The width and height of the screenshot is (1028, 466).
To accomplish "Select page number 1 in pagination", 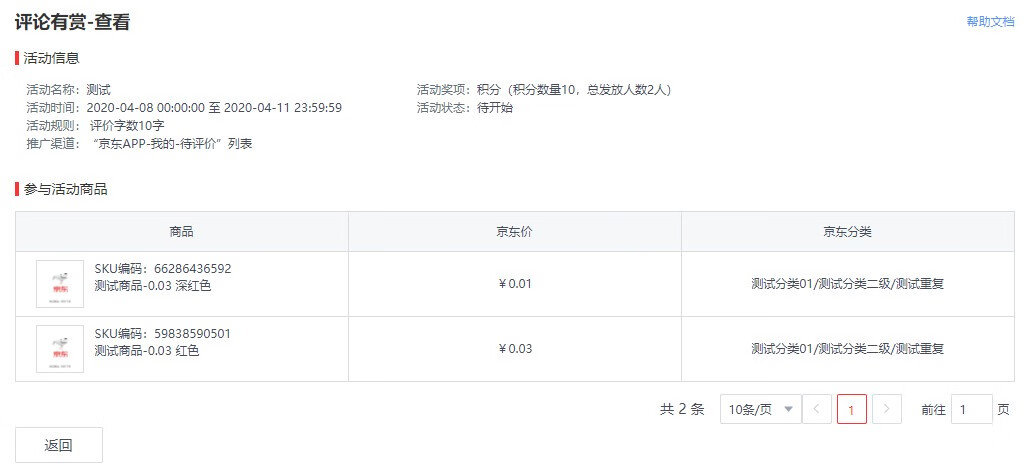I will pos(852,409).
